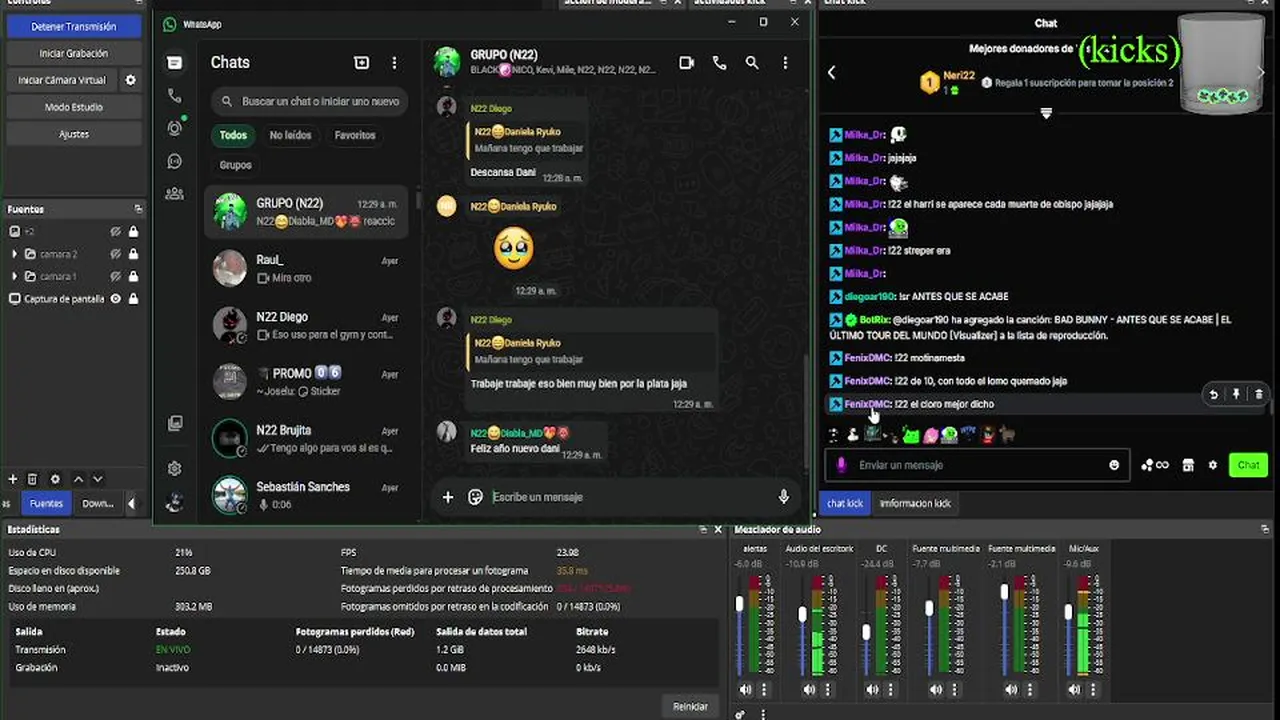
Task: Open the Chats list three-dot menu
Action: click(x=394, y=63)
